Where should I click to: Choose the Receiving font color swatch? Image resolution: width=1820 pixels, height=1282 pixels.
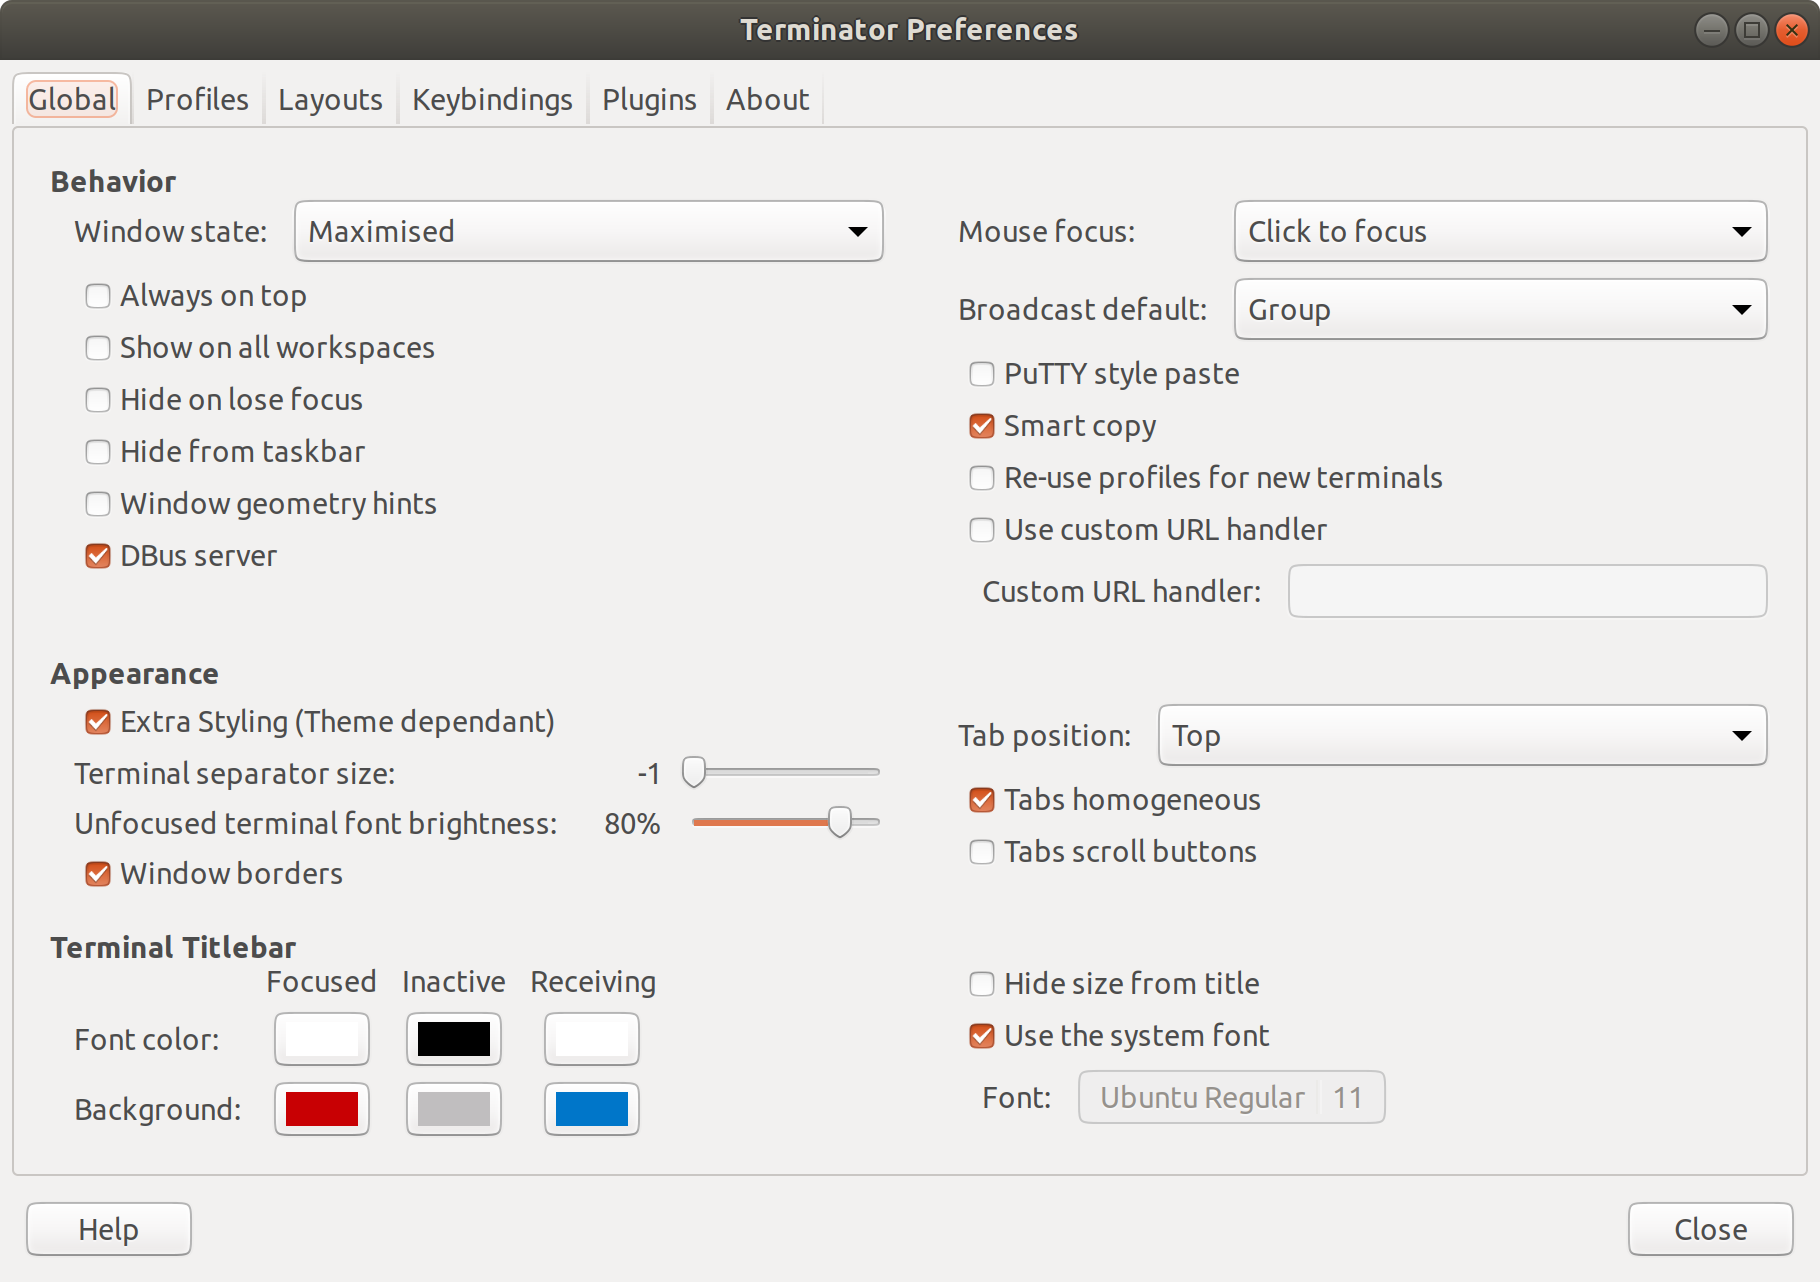(592, 1039)
